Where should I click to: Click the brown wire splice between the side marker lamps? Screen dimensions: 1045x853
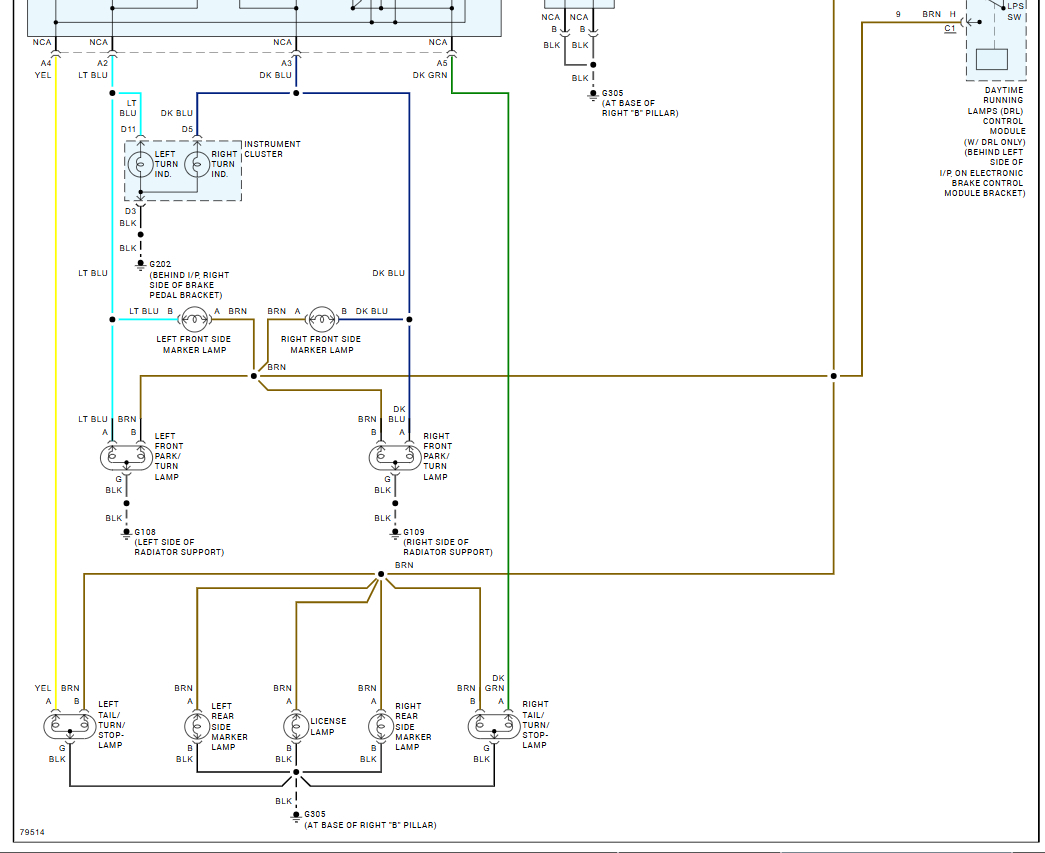(254, 376)
